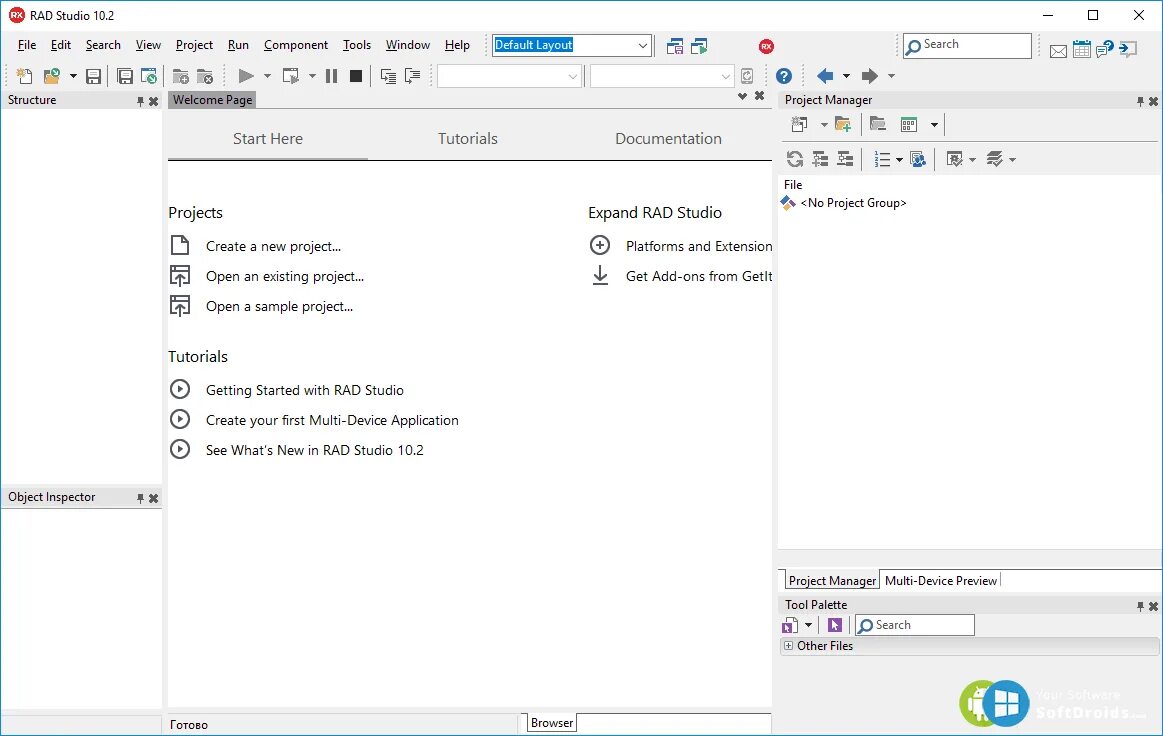The width and height of the screenshot is (1163, 736).
Task: Click the top IDE Search field
Action: 967,45
